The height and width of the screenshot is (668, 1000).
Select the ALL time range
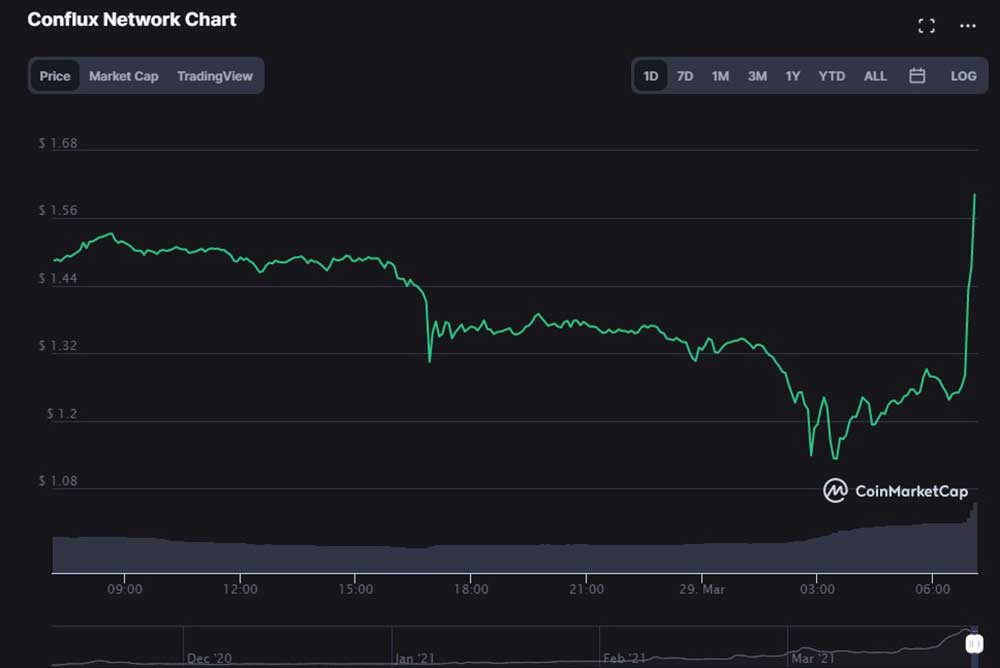point(875,76)
